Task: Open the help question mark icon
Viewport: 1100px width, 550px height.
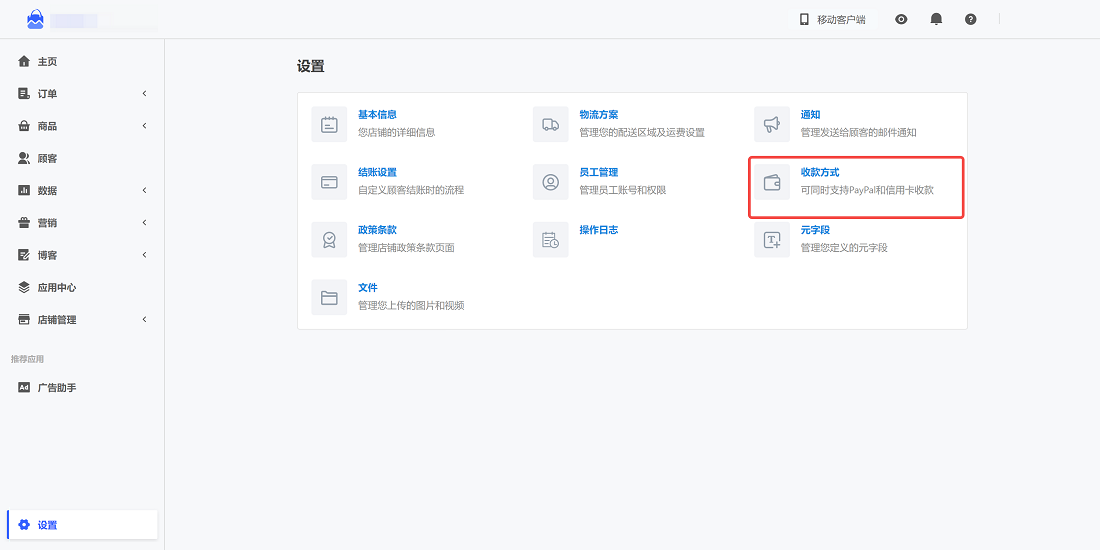Action: click(970, 19)
